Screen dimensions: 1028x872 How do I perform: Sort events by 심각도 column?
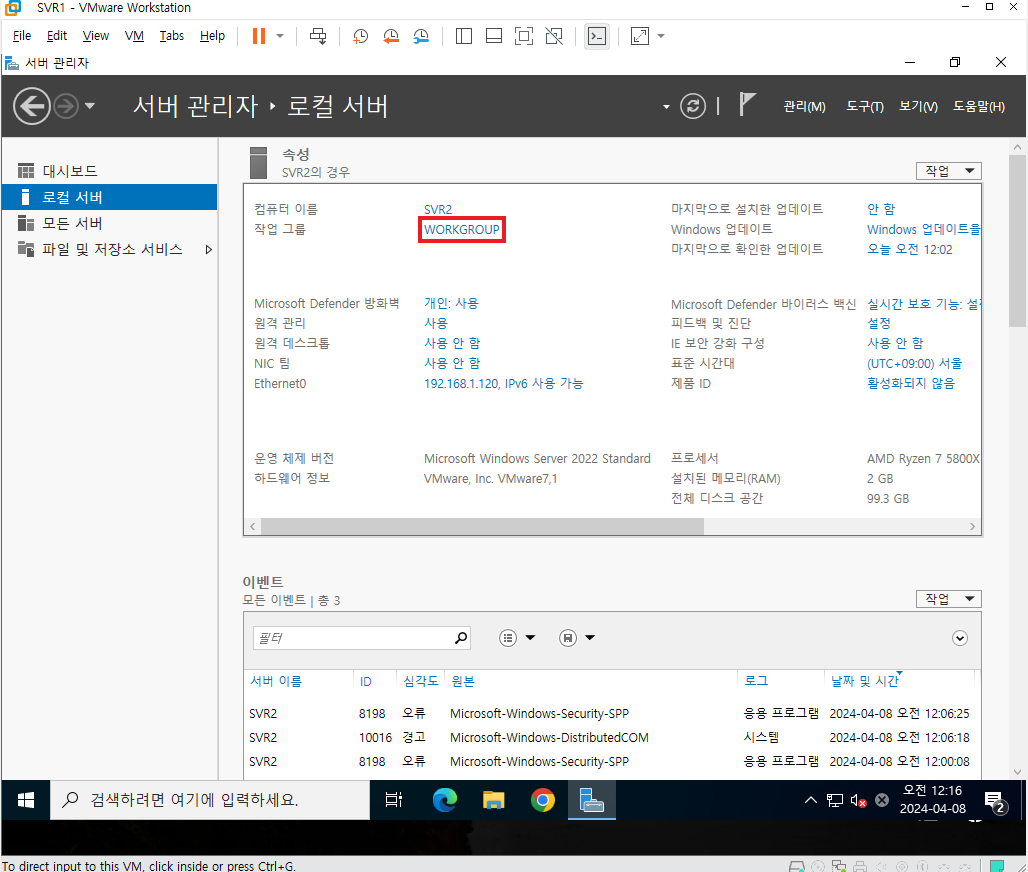[420, 682]
